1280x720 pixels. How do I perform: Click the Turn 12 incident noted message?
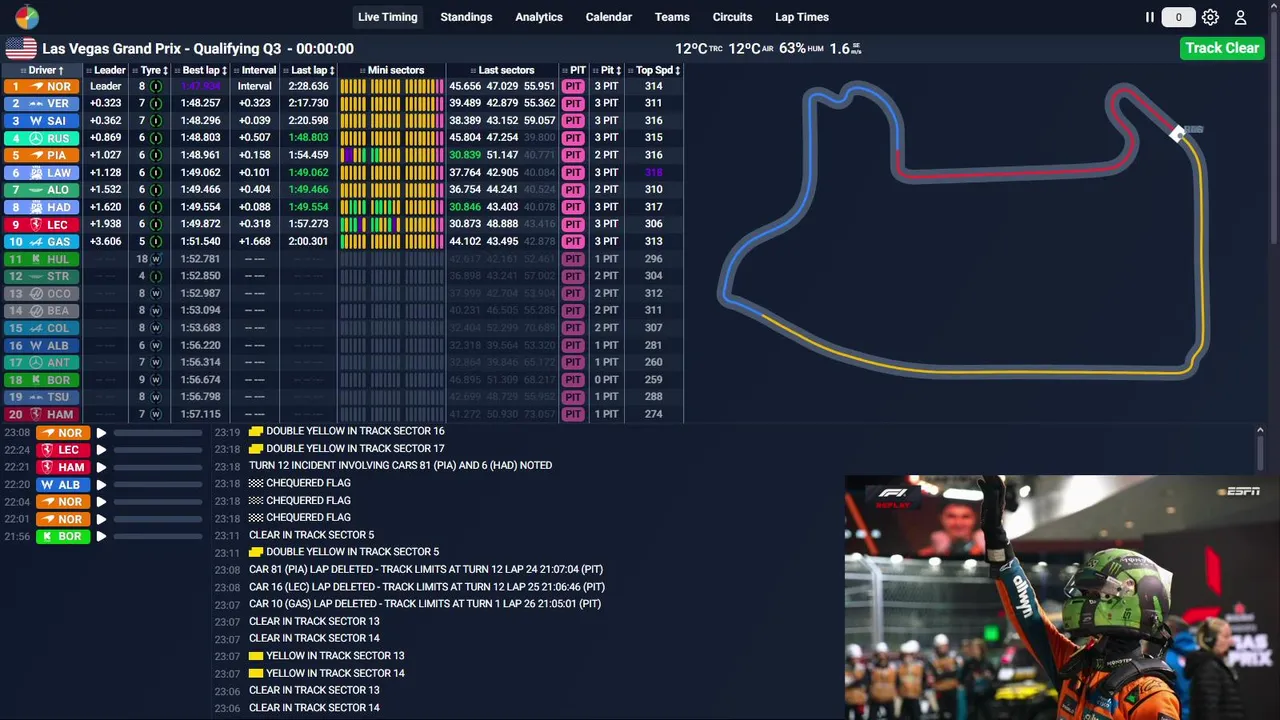(400, 465)
